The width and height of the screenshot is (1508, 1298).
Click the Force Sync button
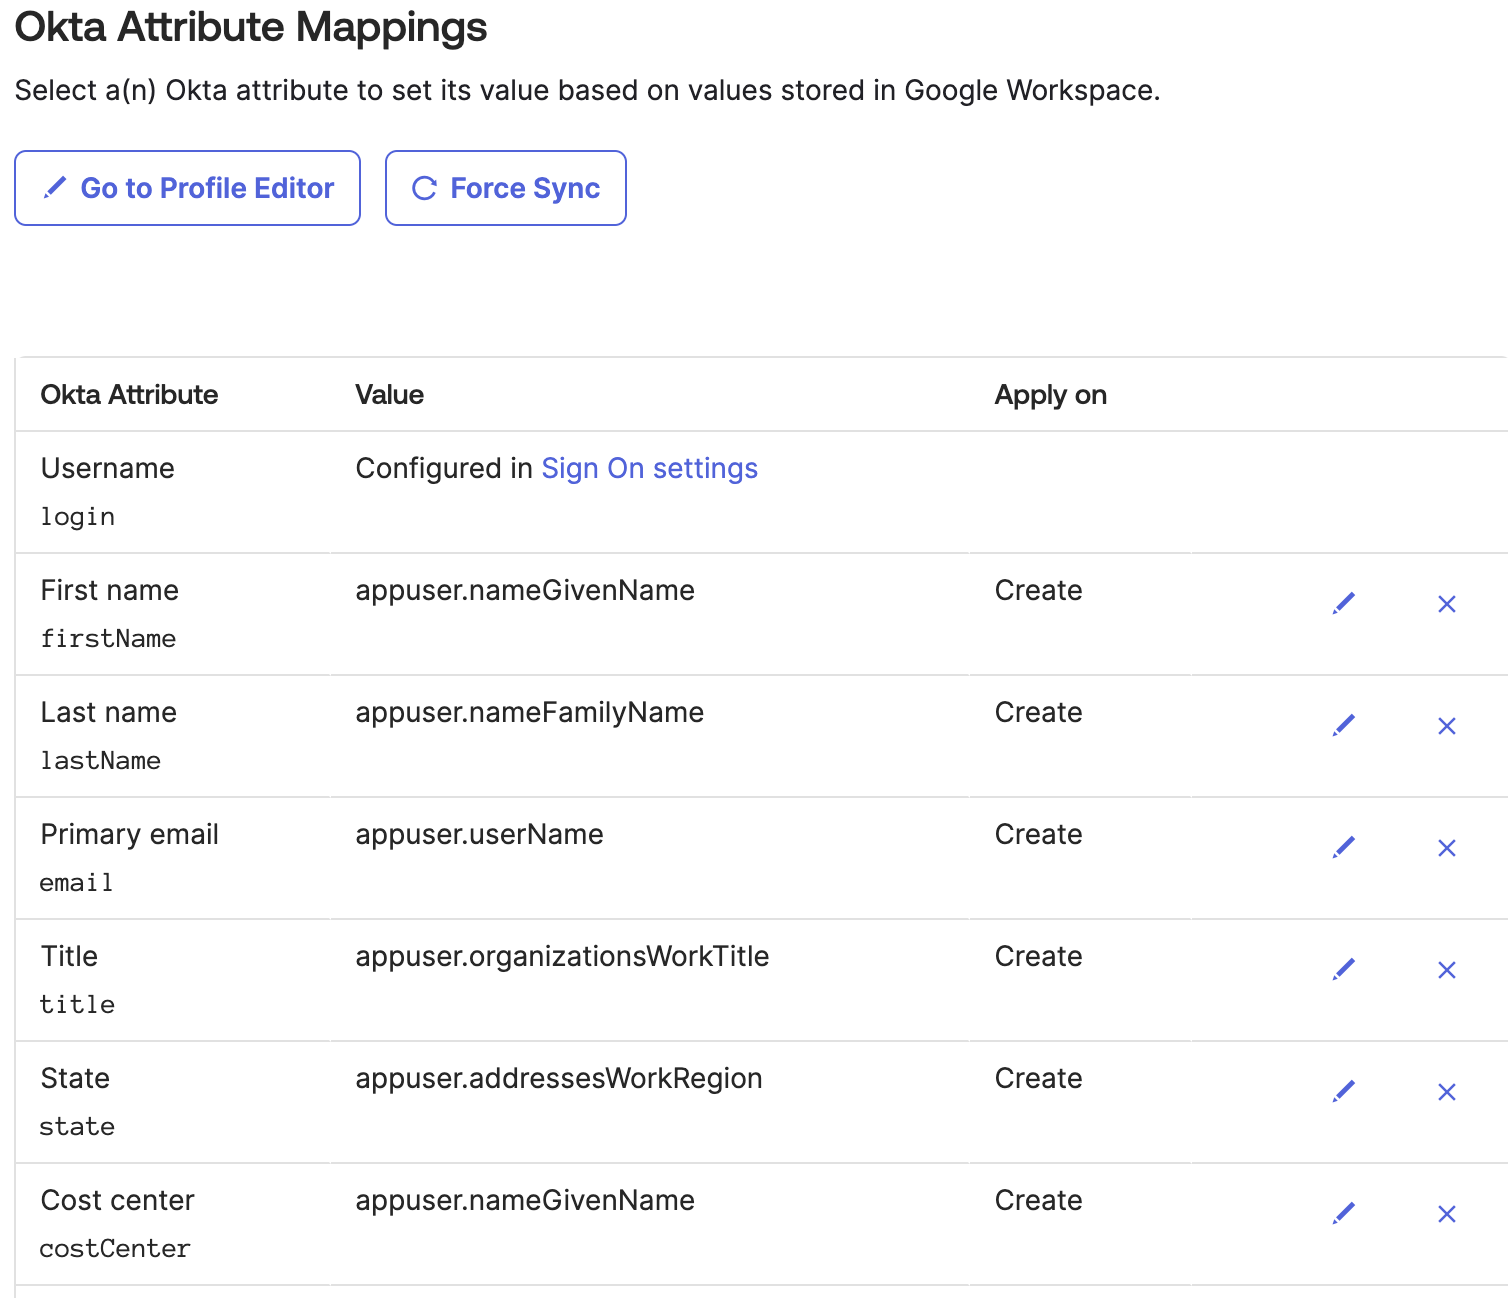(x=505, y=187)
